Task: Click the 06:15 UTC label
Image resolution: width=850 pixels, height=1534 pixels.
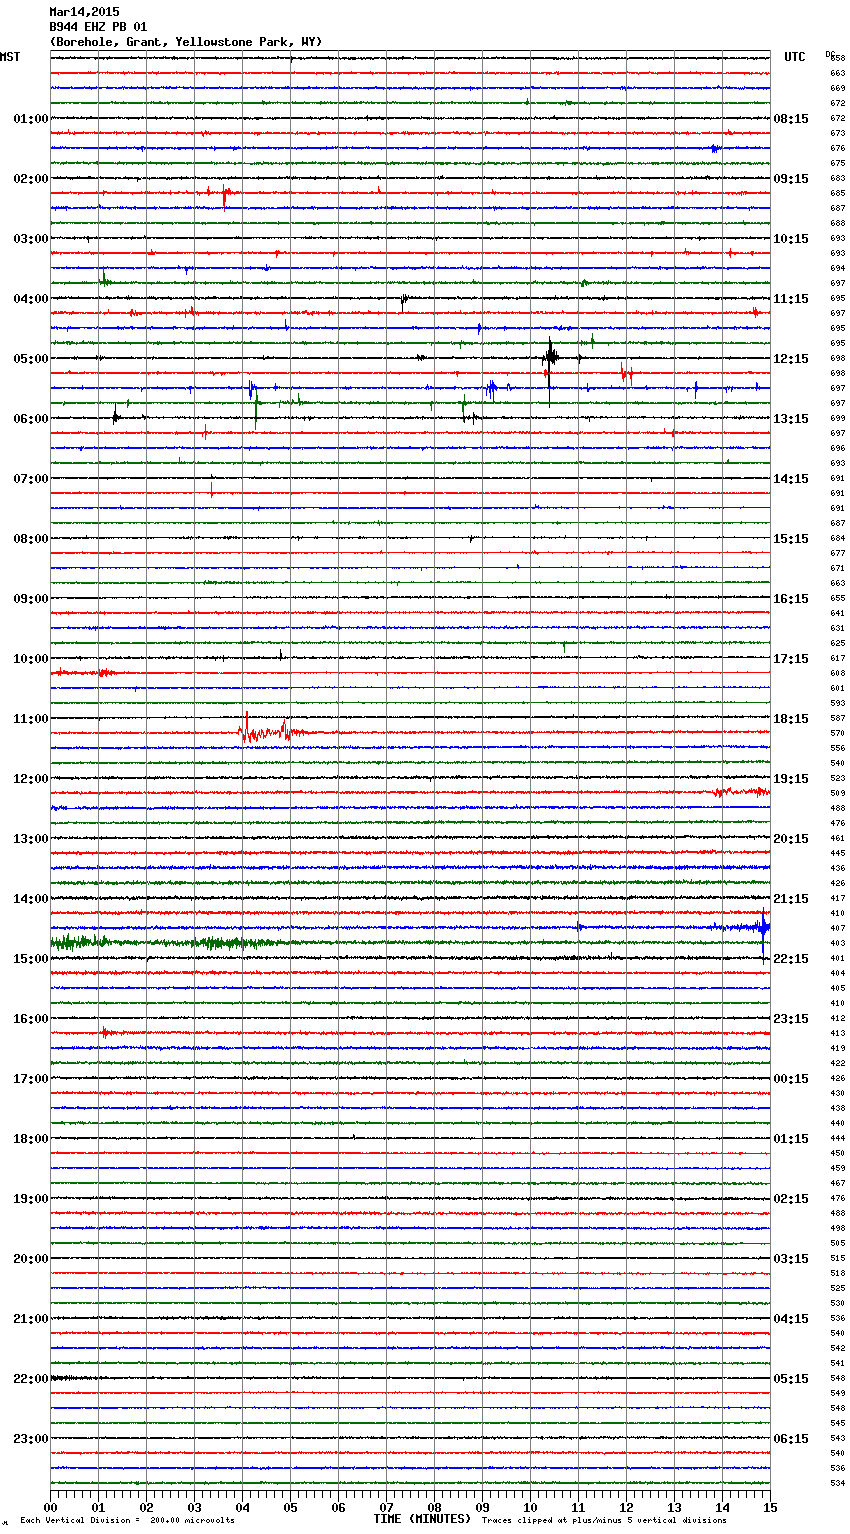Action: (x=791, y=1439)
